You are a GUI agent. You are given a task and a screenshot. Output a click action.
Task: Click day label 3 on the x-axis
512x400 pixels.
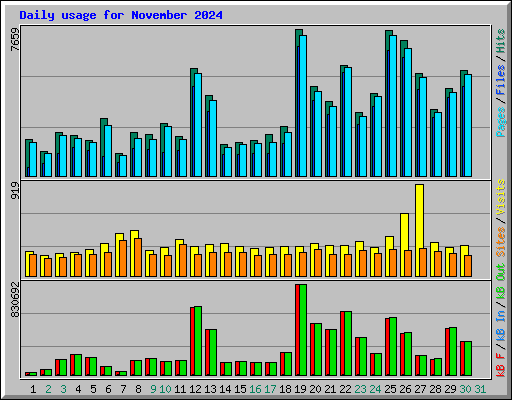(x=63, y=389)
